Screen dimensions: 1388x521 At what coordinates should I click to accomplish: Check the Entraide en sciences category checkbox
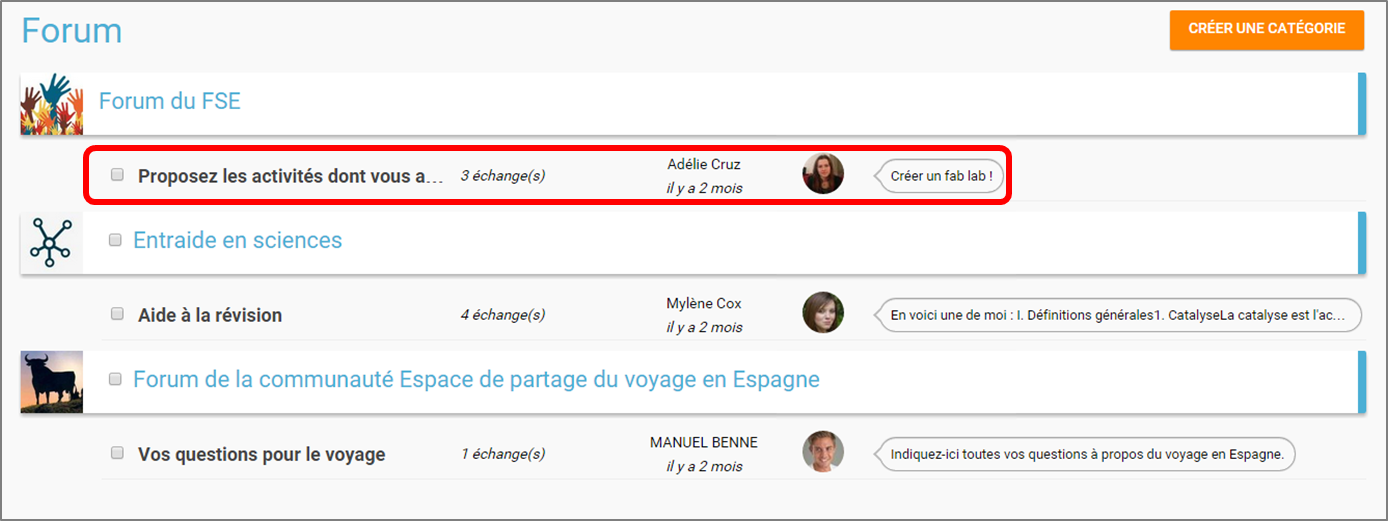115,240
